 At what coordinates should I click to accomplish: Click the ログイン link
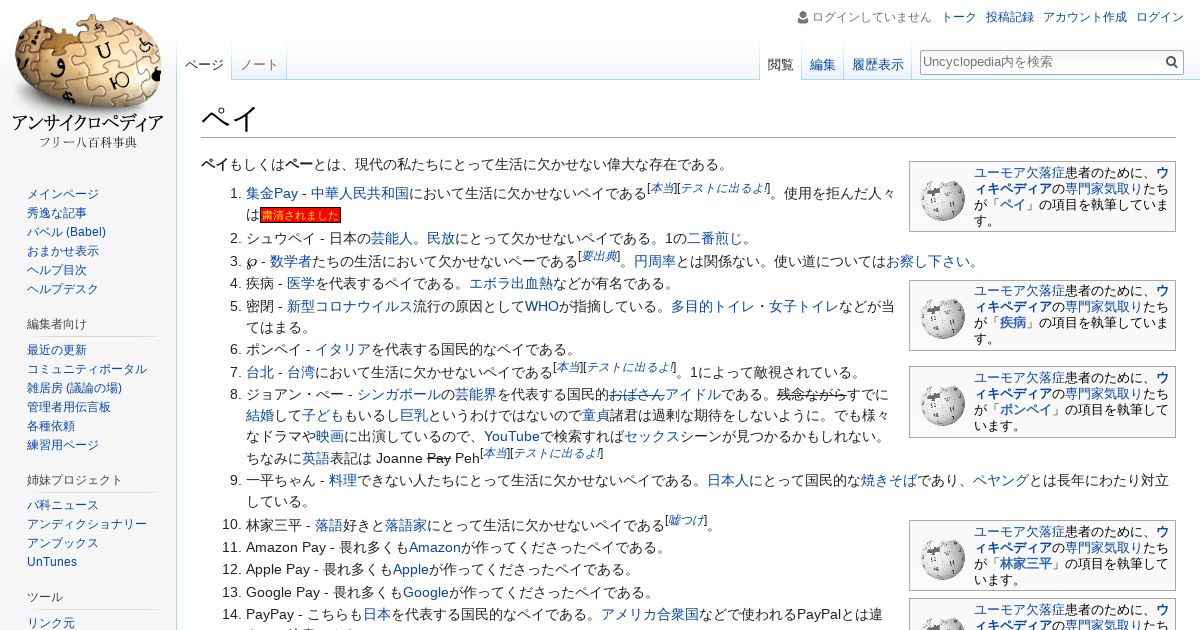click(x=1160, y=17)
